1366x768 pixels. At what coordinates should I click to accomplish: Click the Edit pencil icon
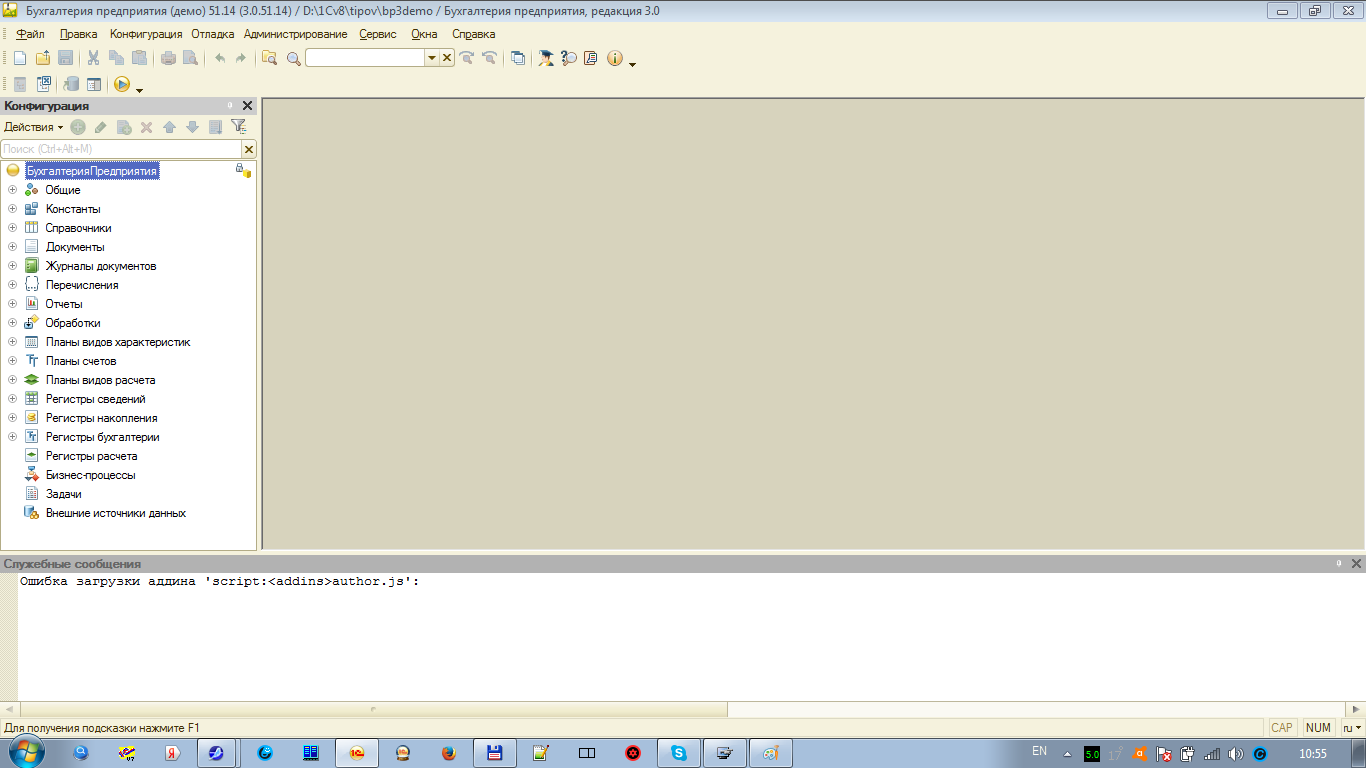100,127
